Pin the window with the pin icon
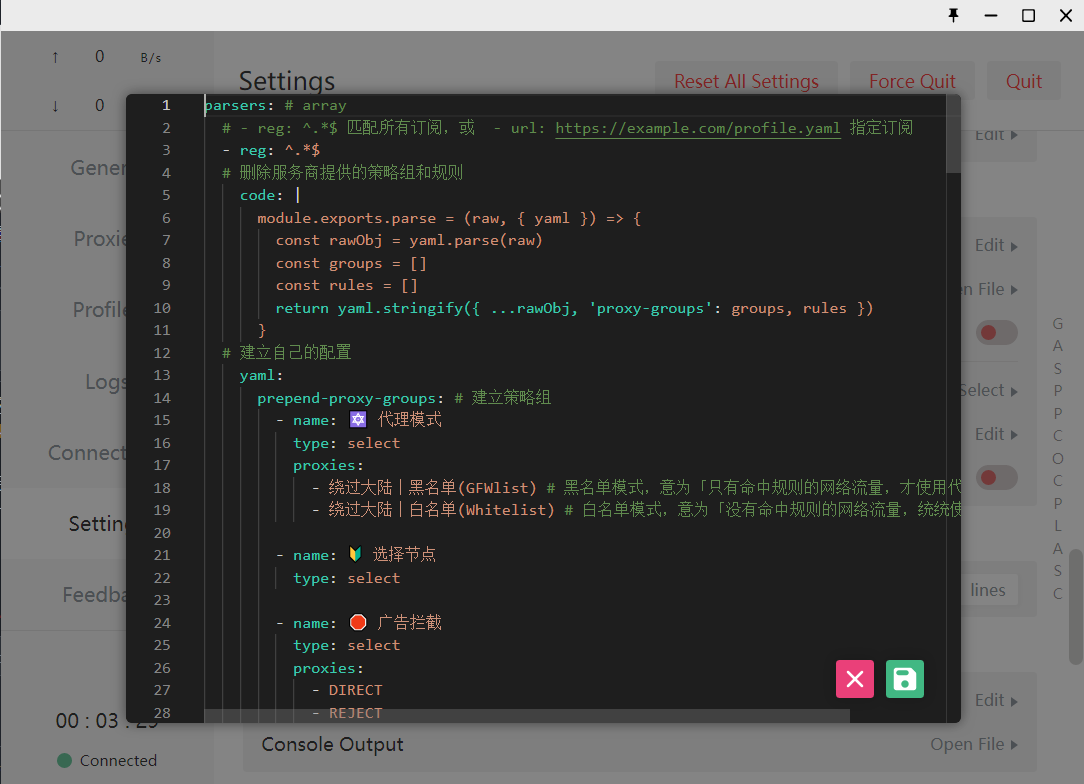The width and height of the screenshot is (1084, 784). [953, 15]
